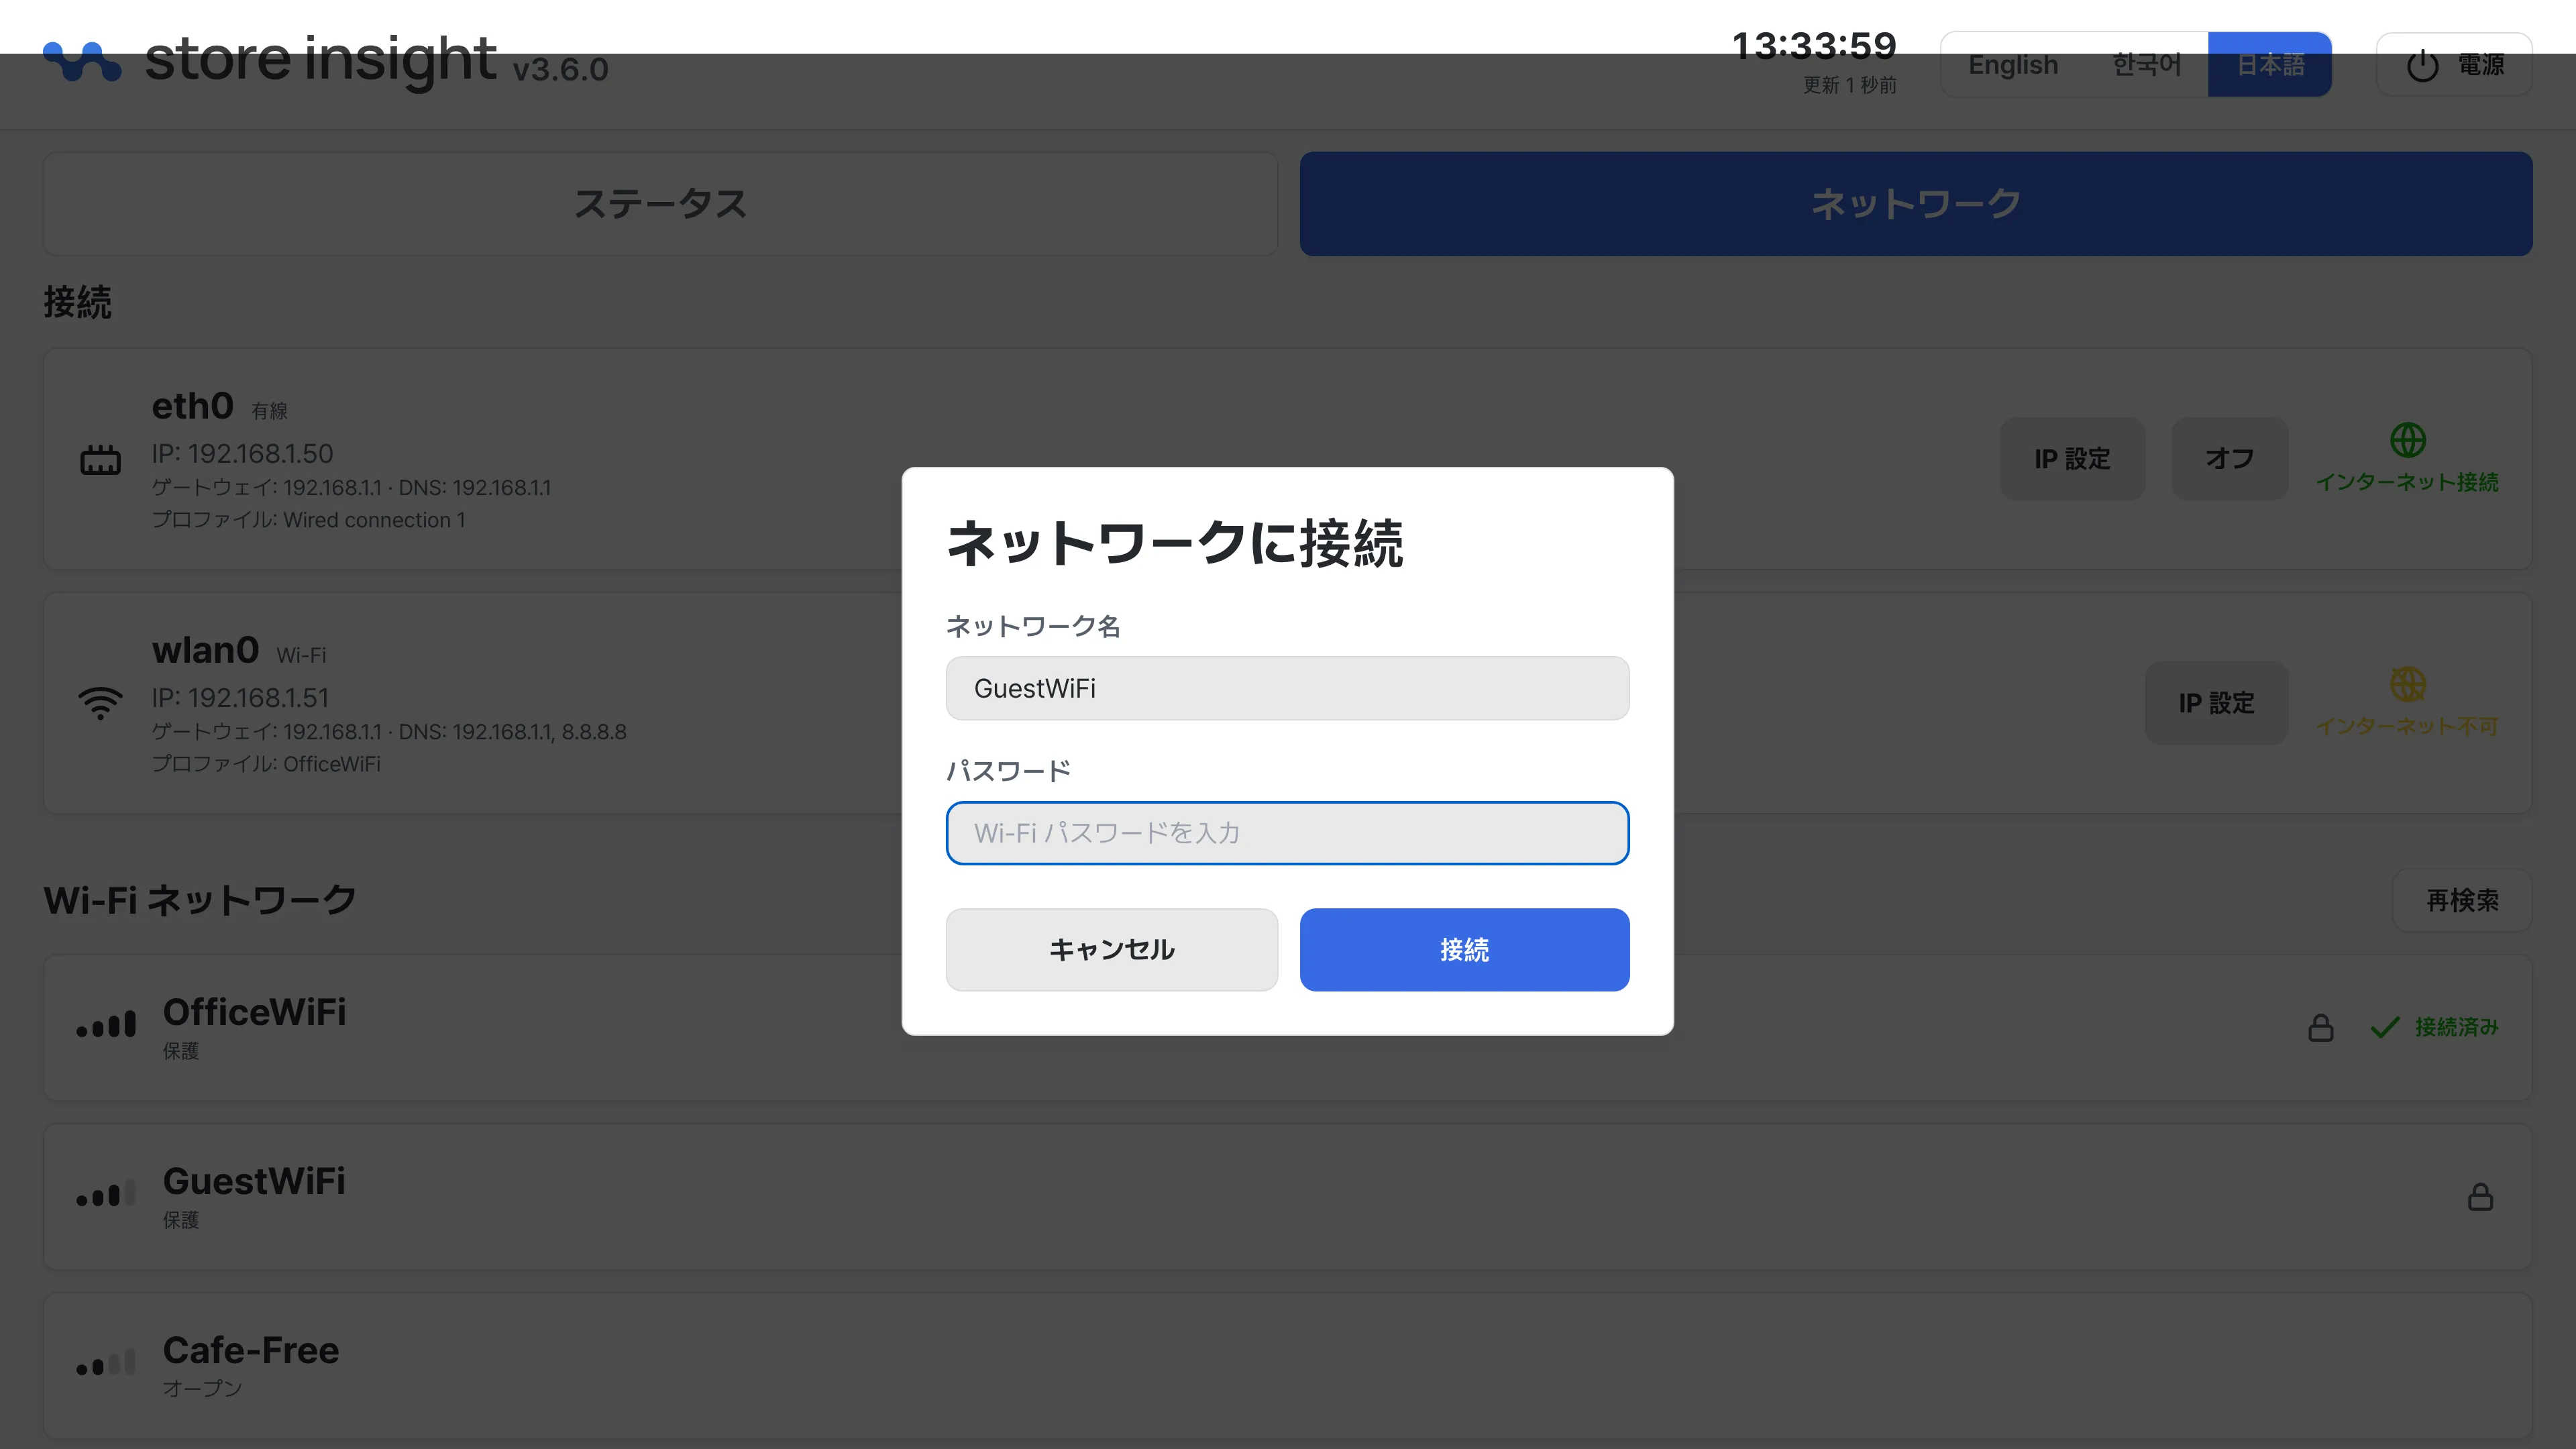The height and width of the screenshot is (1449, 2576).
Task: Click the パスワード field label
Action: coord(1008,771)
